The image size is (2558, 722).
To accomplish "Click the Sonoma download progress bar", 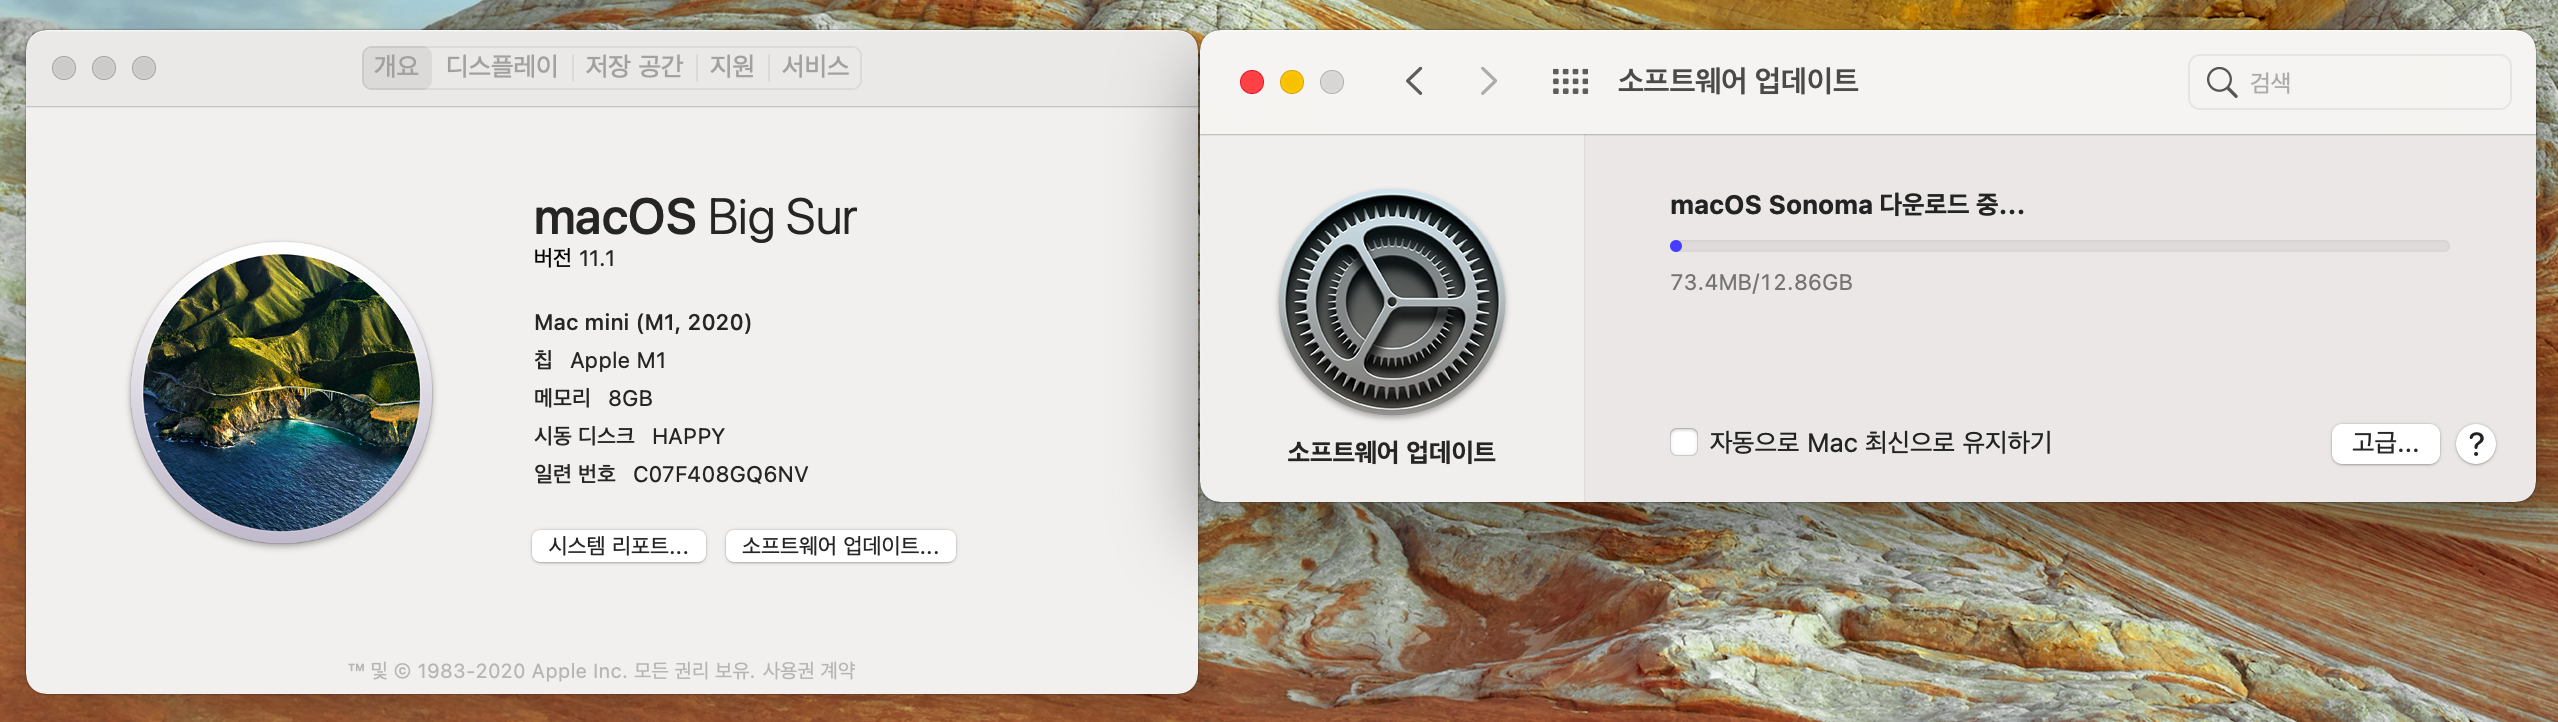I will 2060,246.
